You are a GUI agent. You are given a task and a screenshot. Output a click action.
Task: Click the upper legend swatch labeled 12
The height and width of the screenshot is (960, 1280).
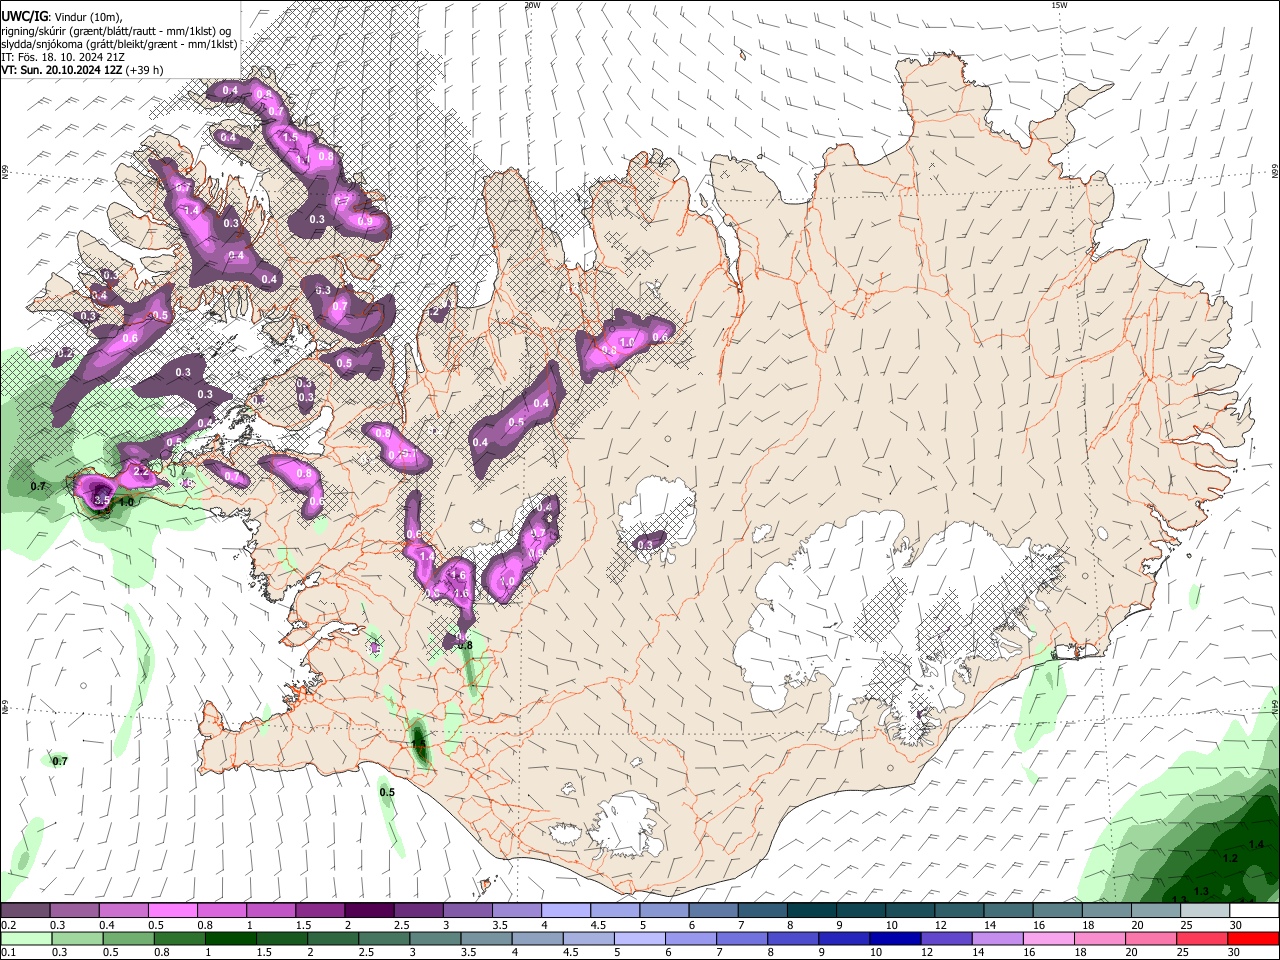coord(959,910)
